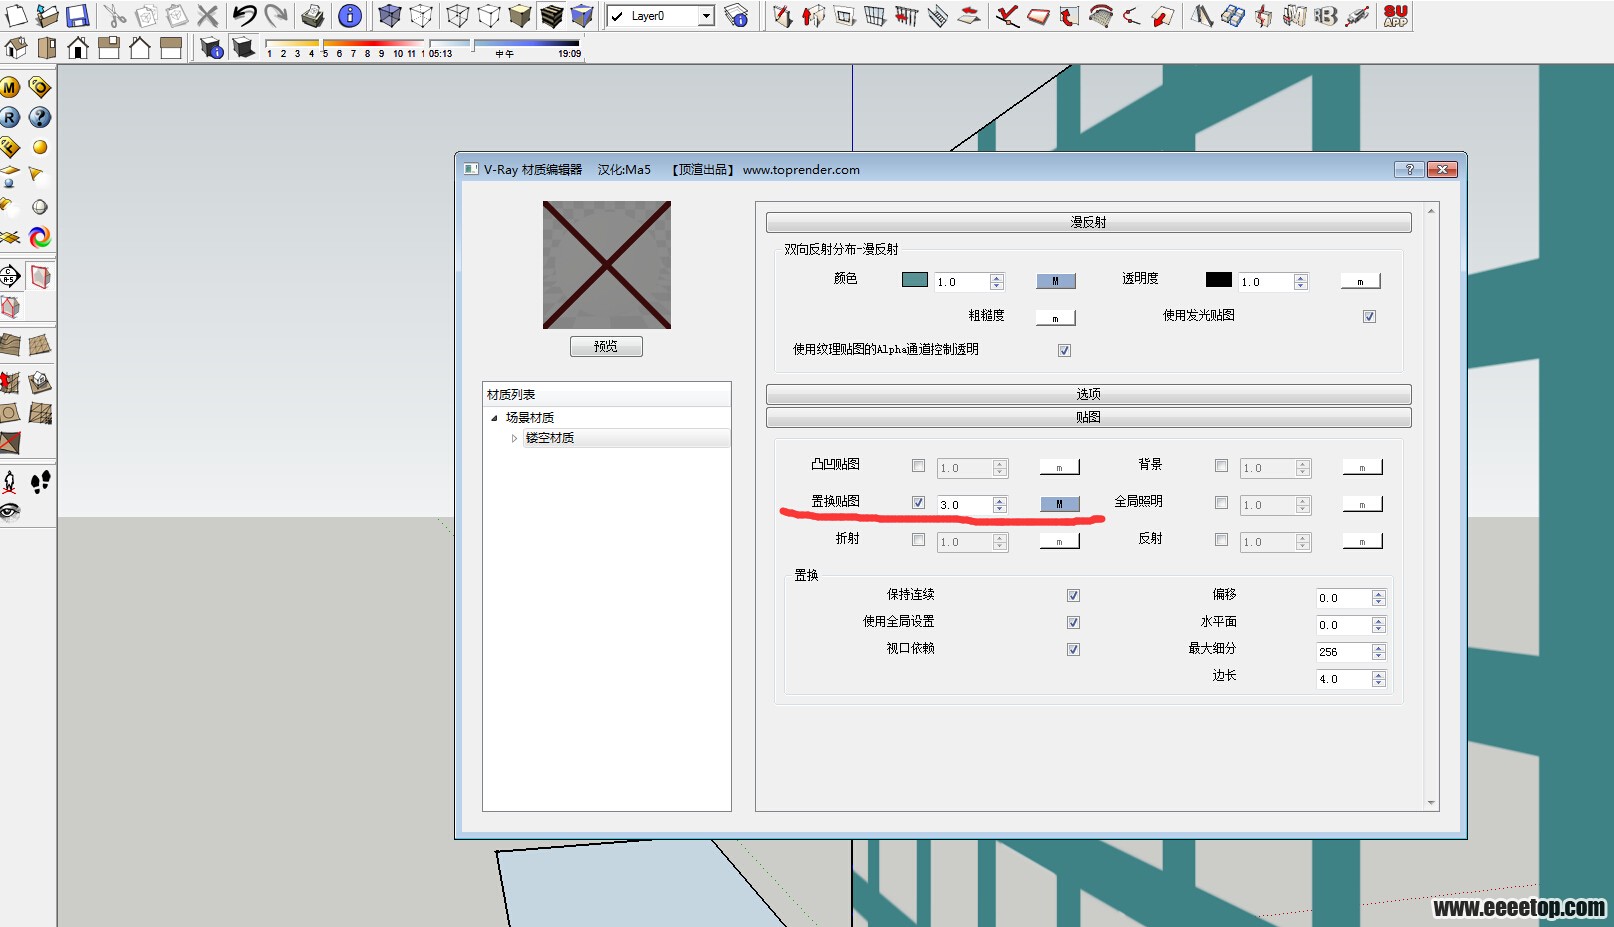Viewport: 1614px width, 927px height.
Task: Open V-Ray material editor M icon
Action: click(x=10, y=88)
